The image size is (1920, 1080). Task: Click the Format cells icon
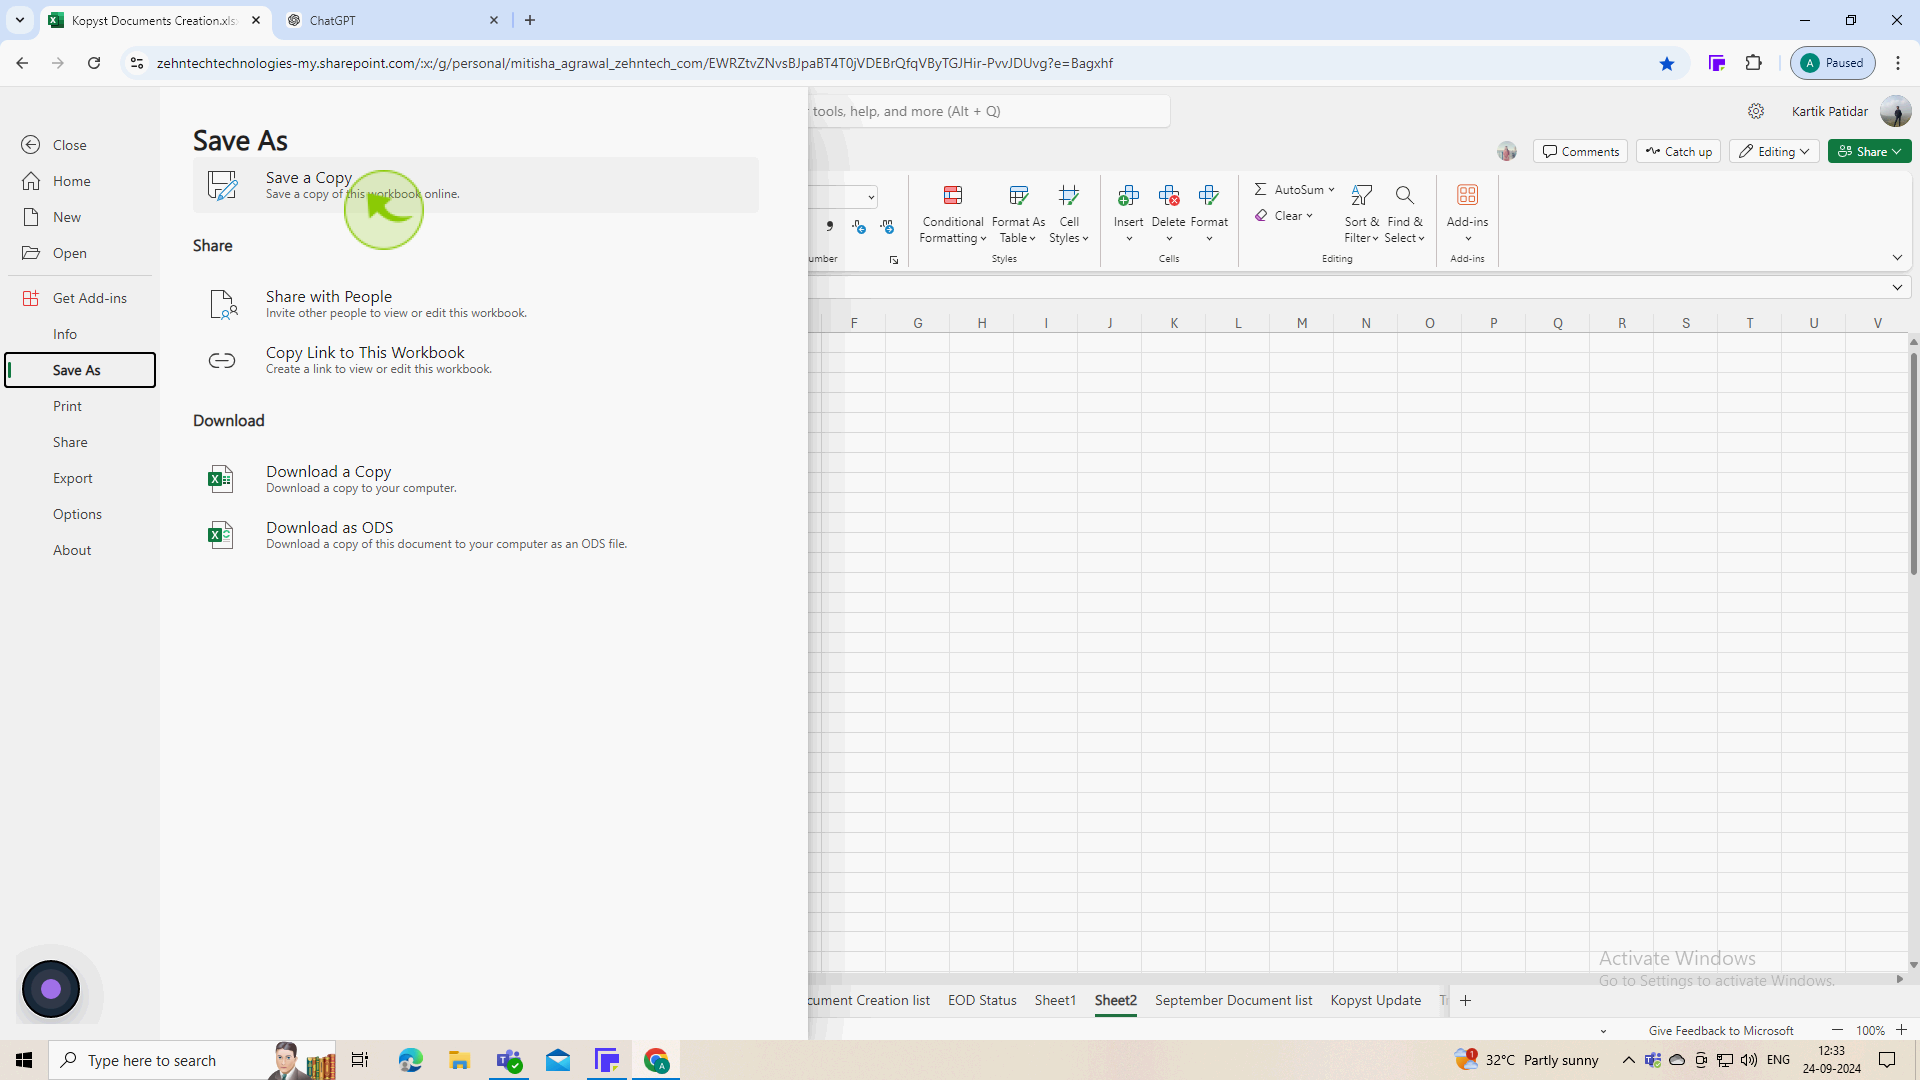pos(1209,195)
